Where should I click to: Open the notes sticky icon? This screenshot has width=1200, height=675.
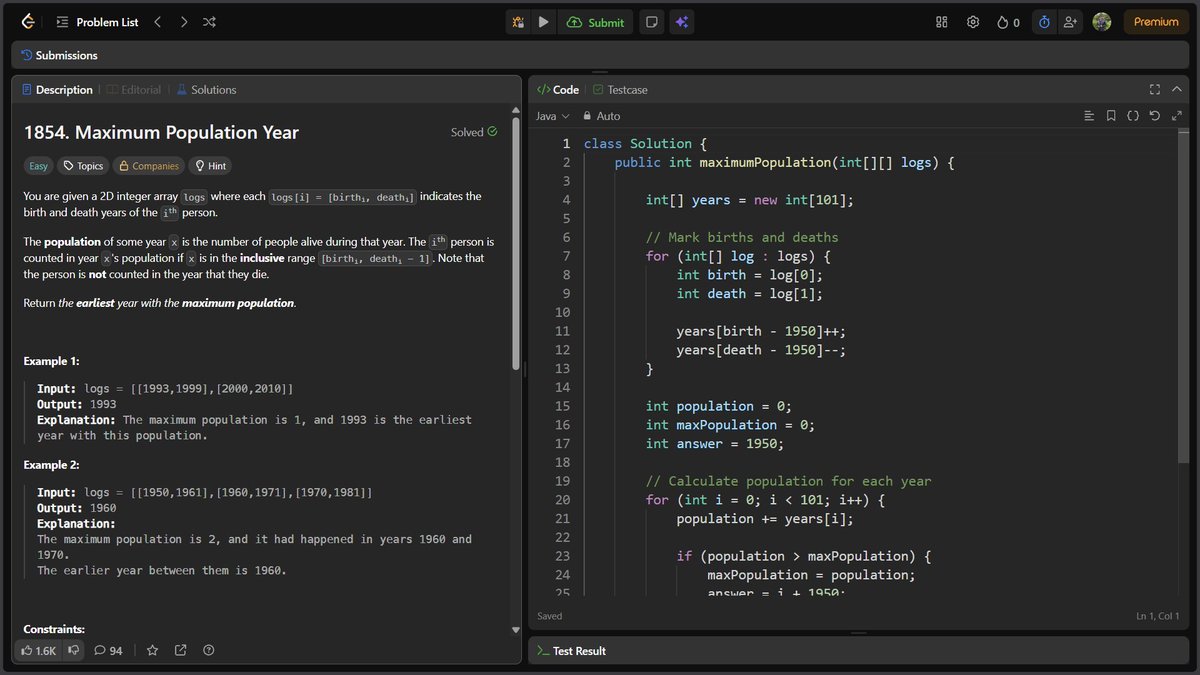[651, 22]
